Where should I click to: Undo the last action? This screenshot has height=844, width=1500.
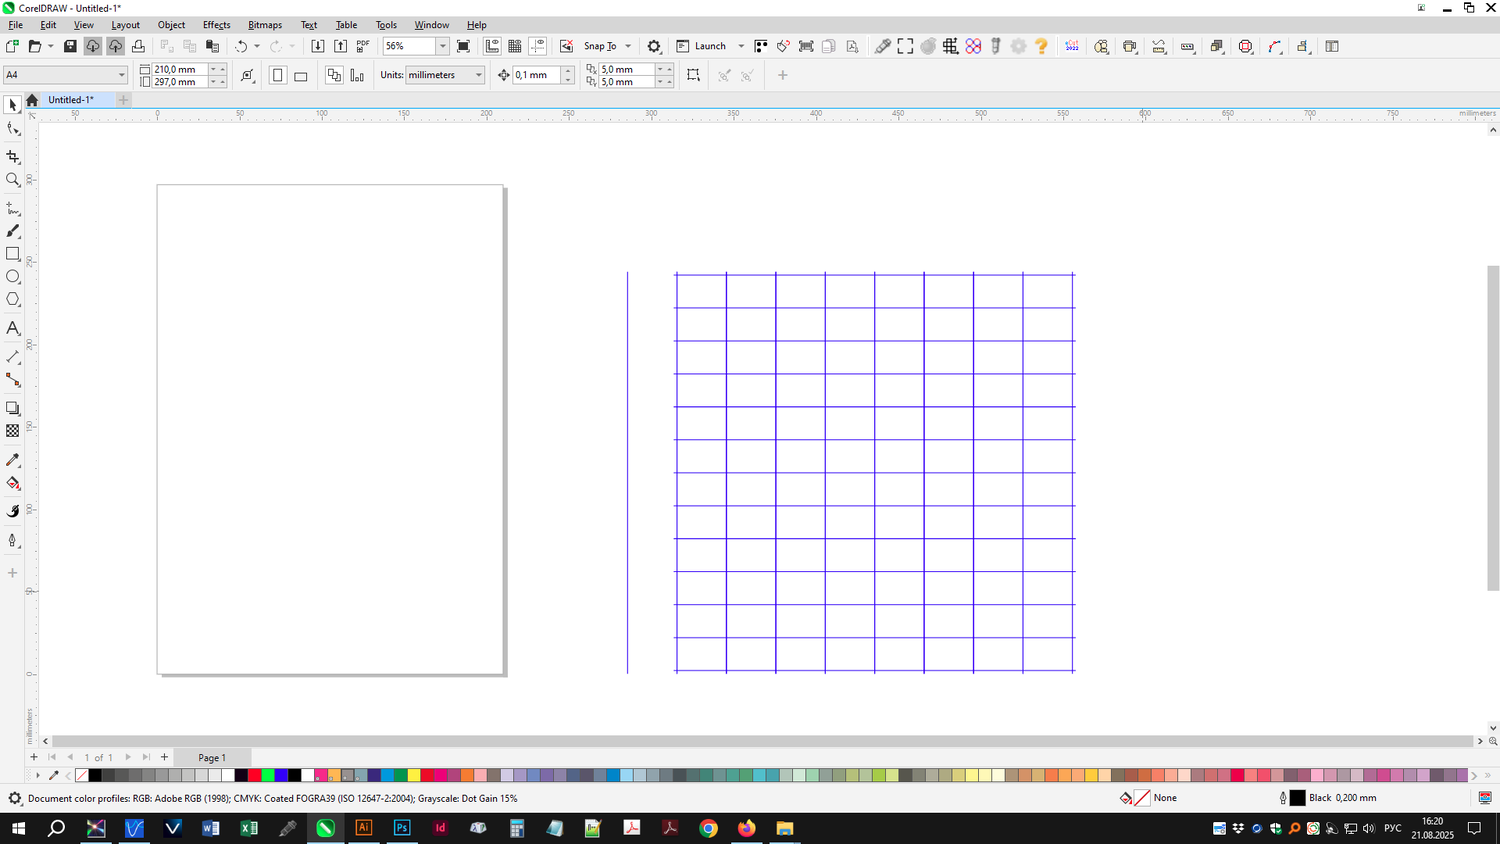pos(241,46)
